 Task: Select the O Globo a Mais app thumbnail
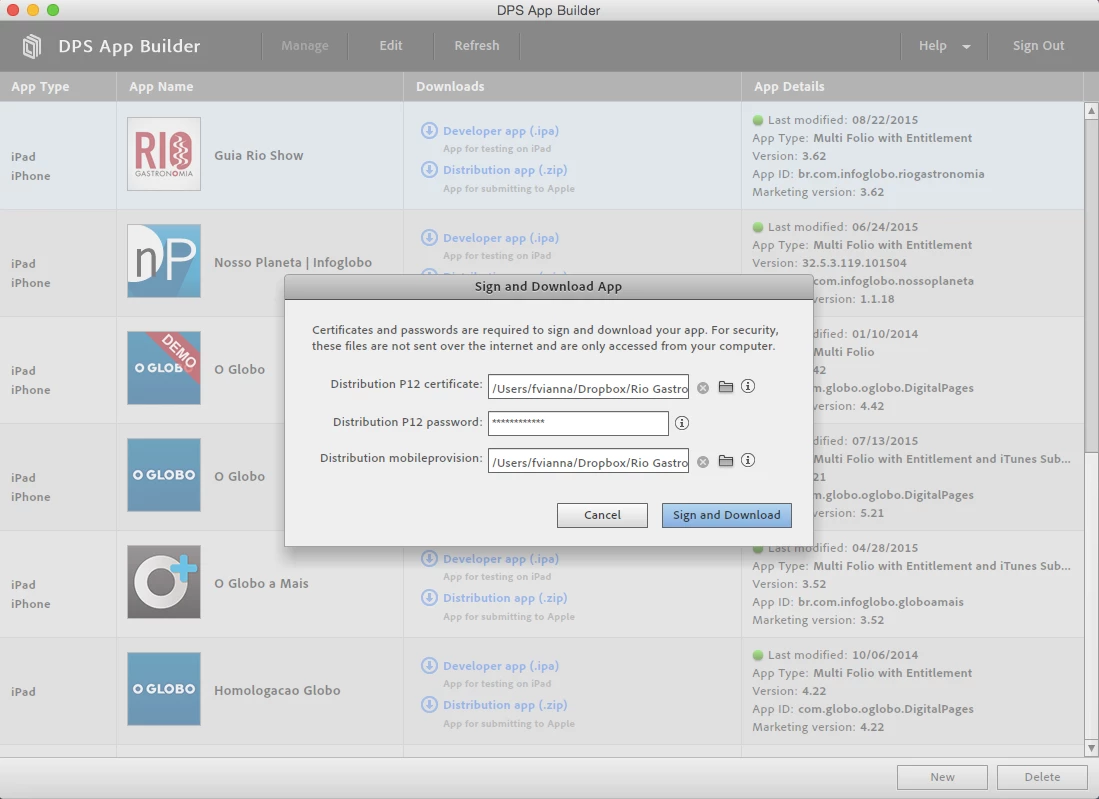point(164,582)
